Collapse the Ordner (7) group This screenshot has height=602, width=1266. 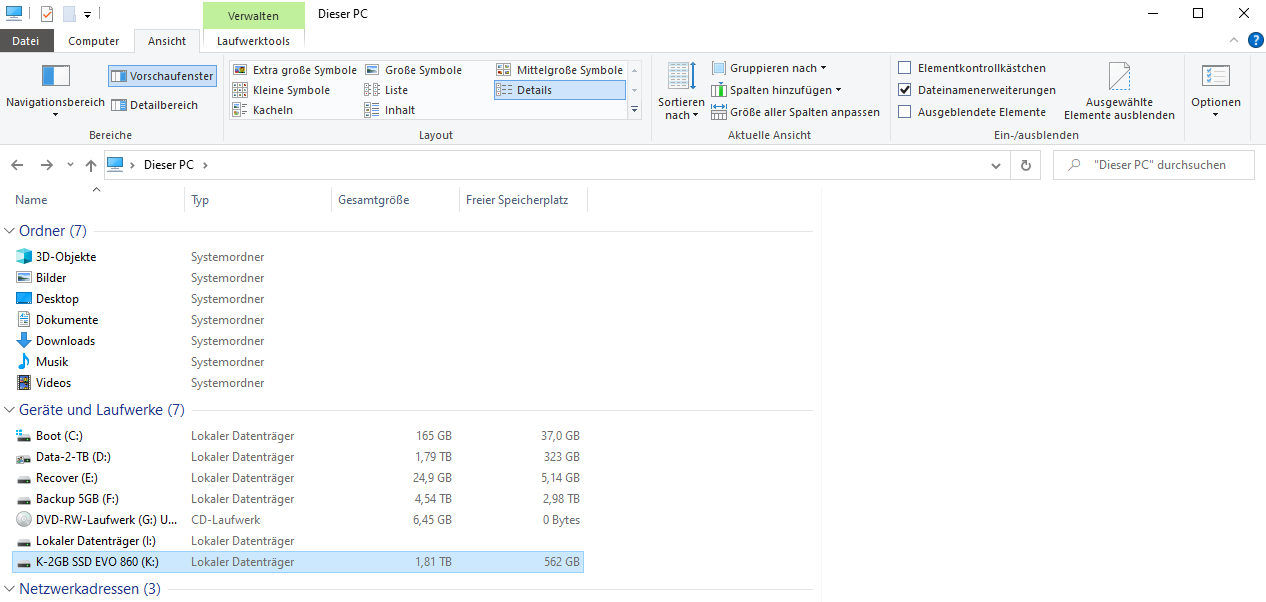click(10, 231)
